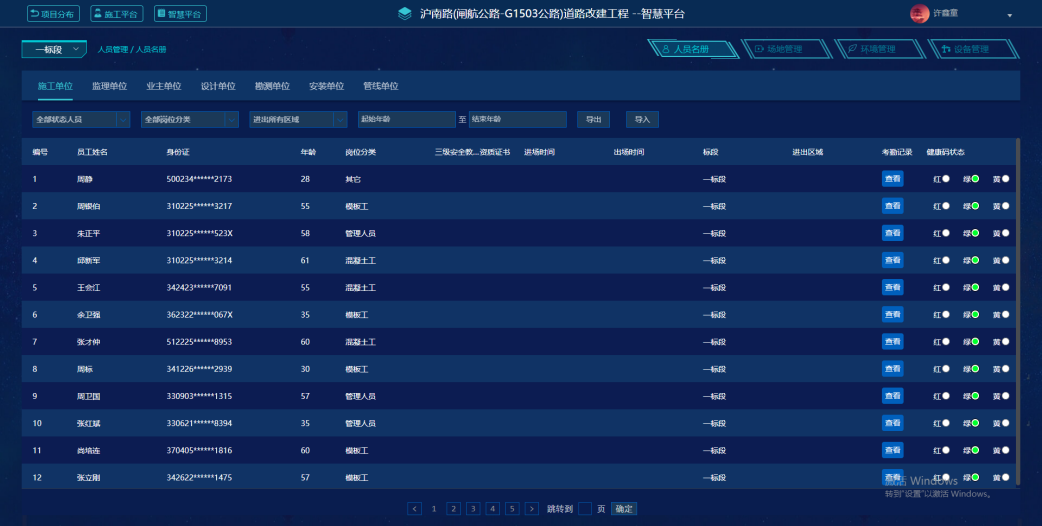Click the page jump number box

tap(585, 509)
